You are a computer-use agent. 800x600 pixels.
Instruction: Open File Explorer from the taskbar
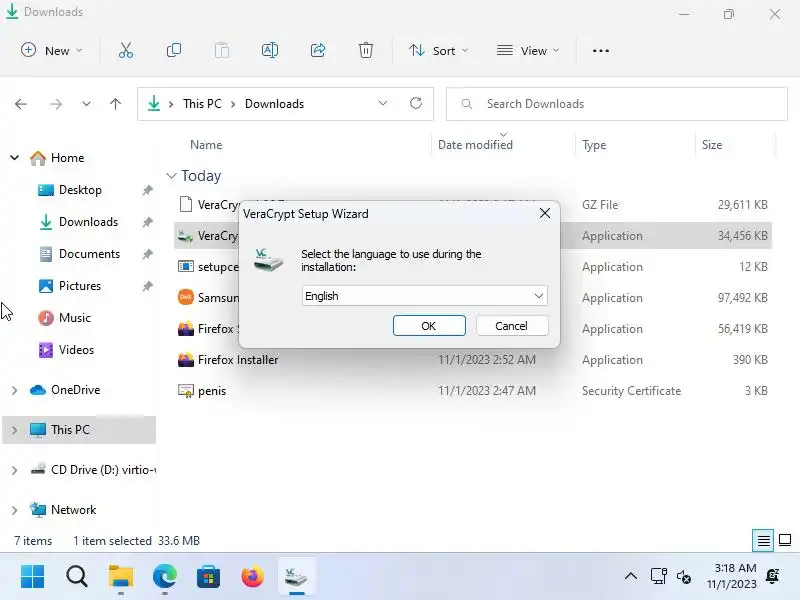pyautogui.click(x=121, y=577)
